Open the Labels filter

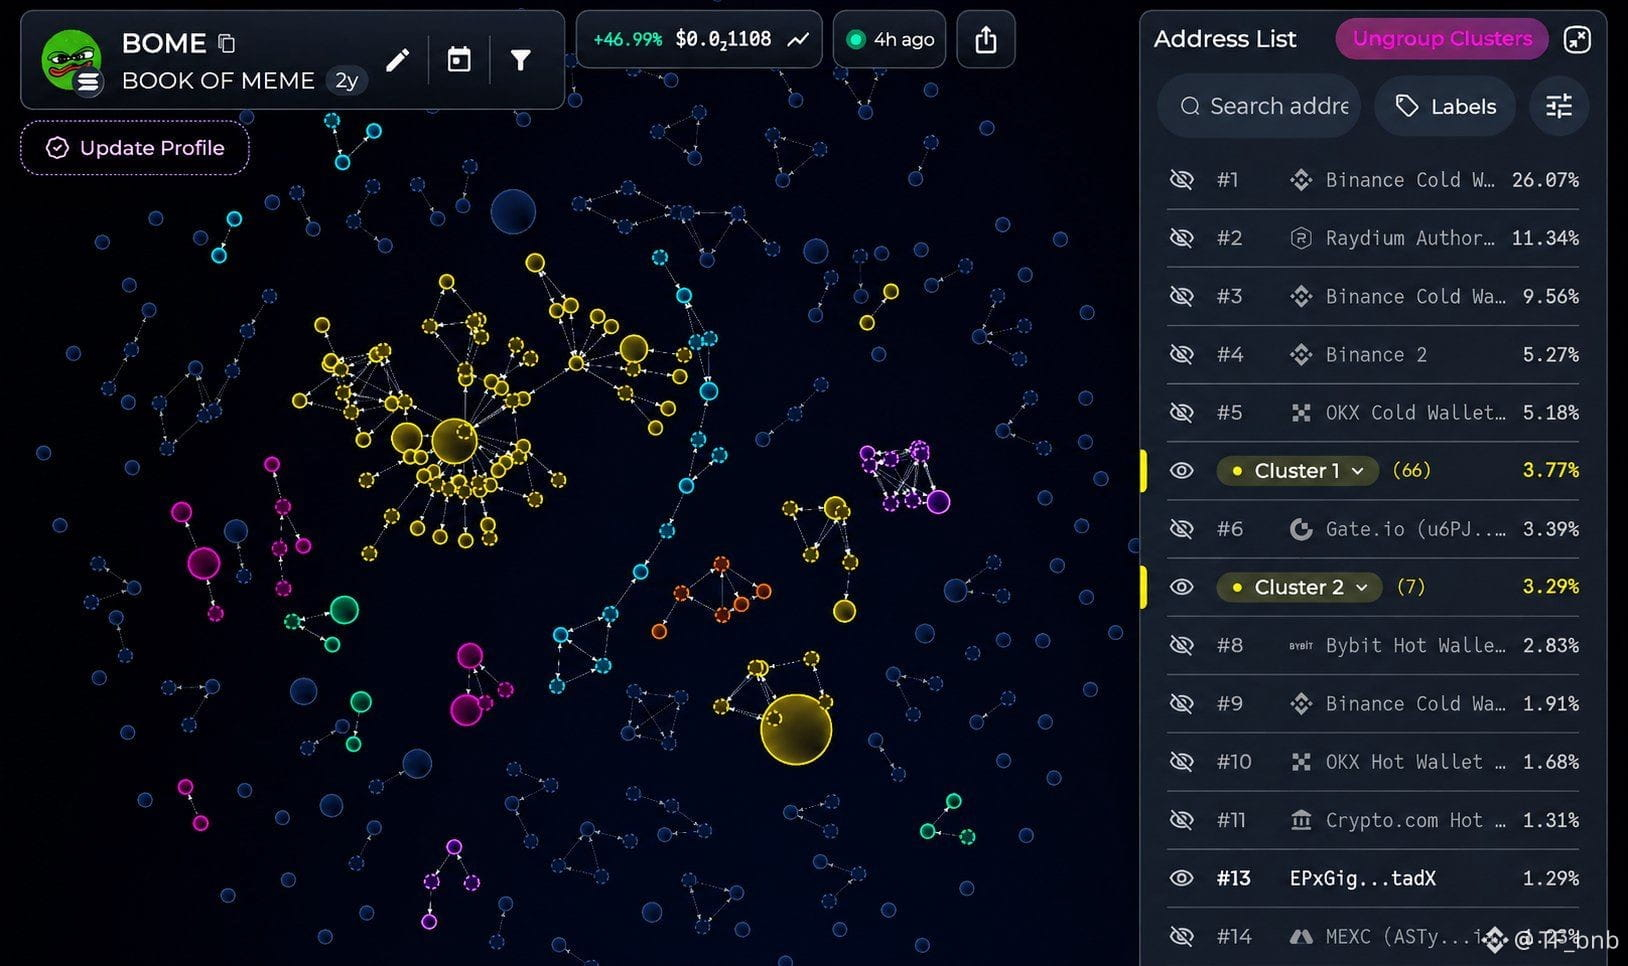pyautogui.click(x=1446, y=106)
